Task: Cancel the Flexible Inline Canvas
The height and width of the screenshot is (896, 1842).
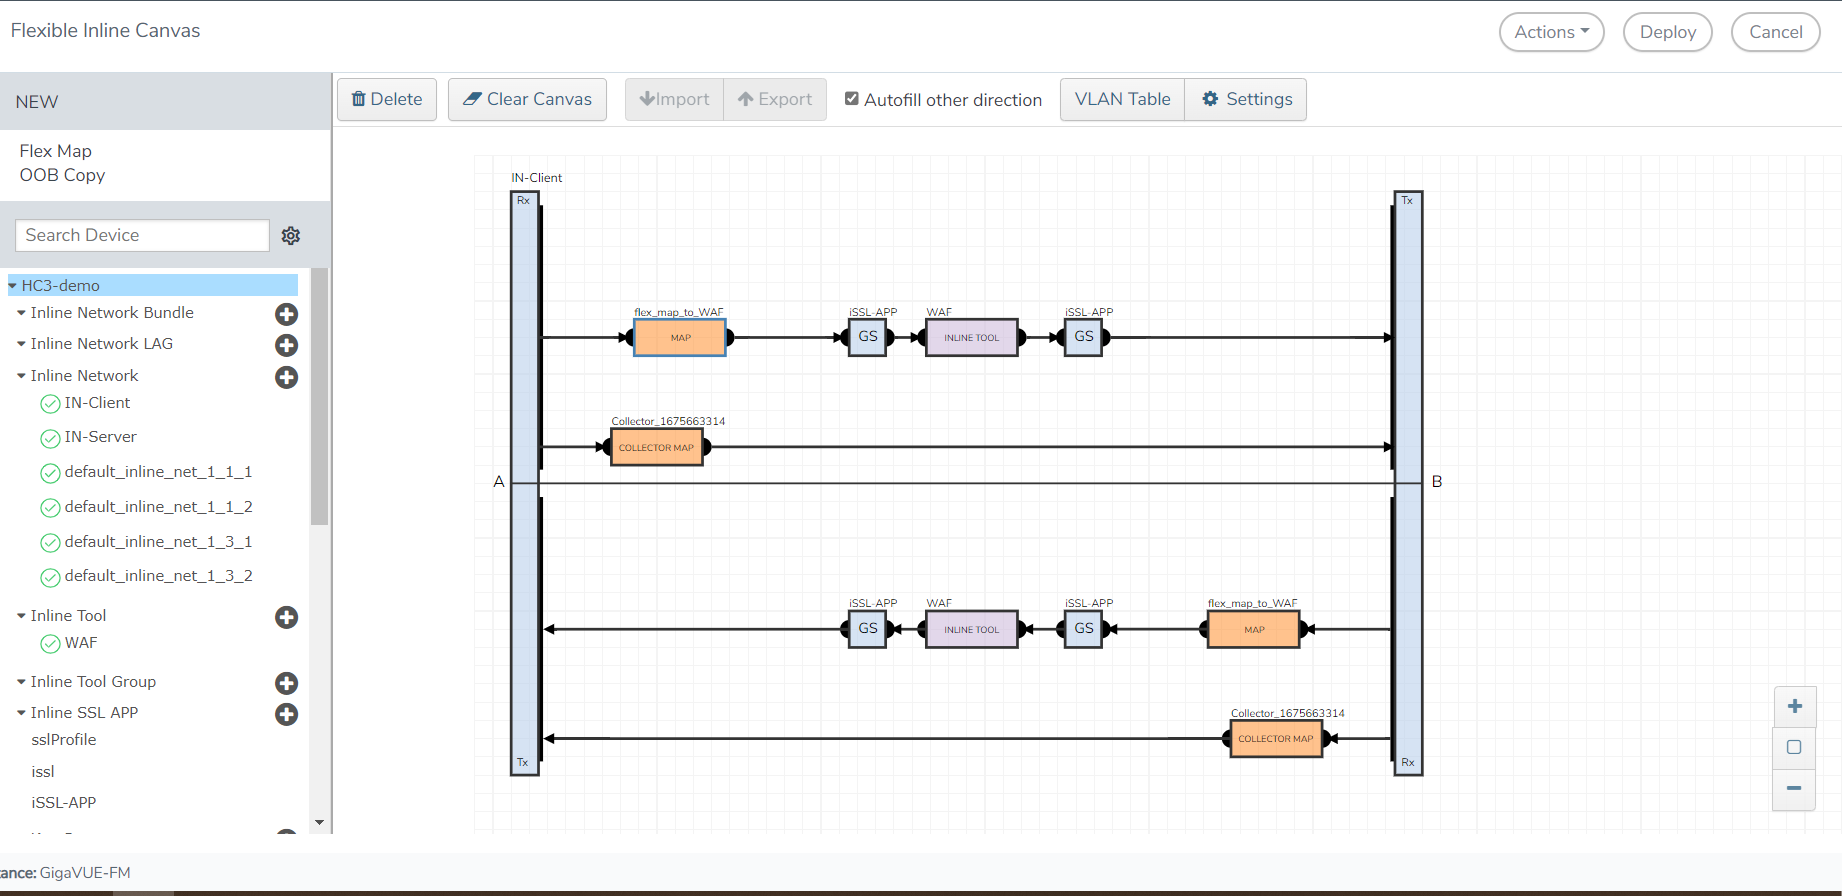Action: pyautogui.click(x=1776, y=32)
